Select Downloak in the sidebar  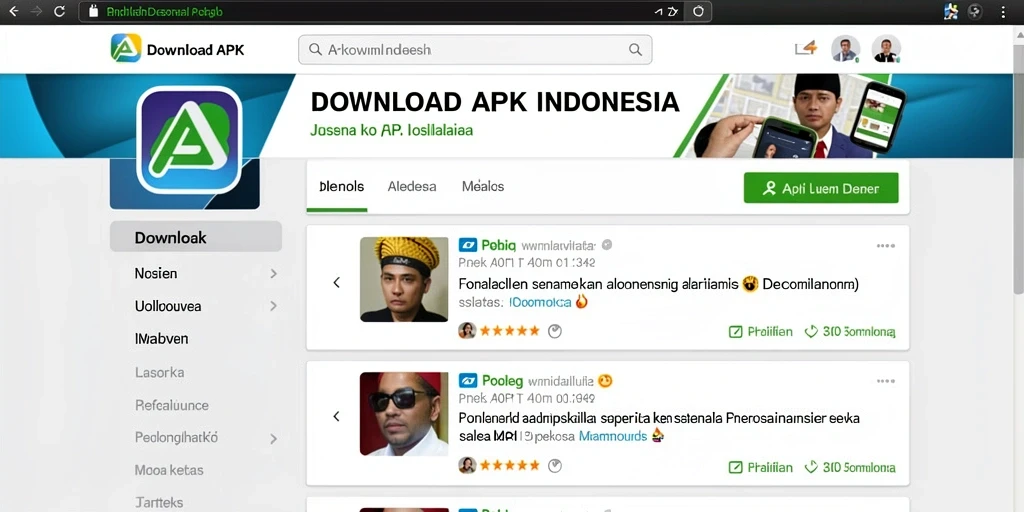[x=196, y=237]
